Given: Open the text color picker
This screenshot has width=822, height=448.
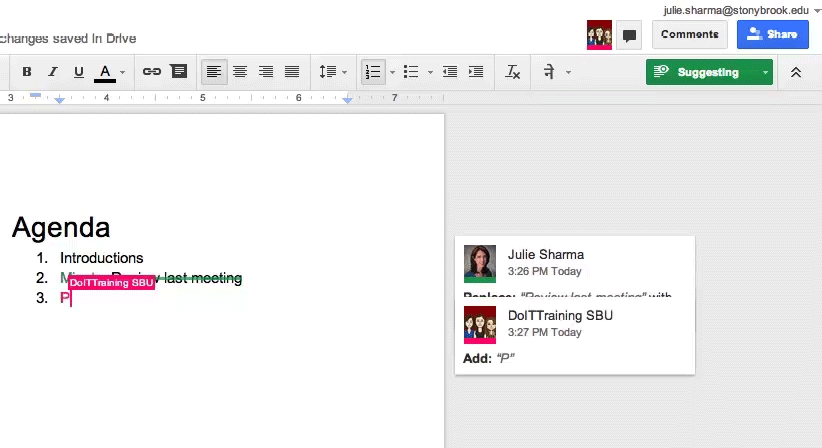Looking at the screenshot, I should (x=105, y=72).
